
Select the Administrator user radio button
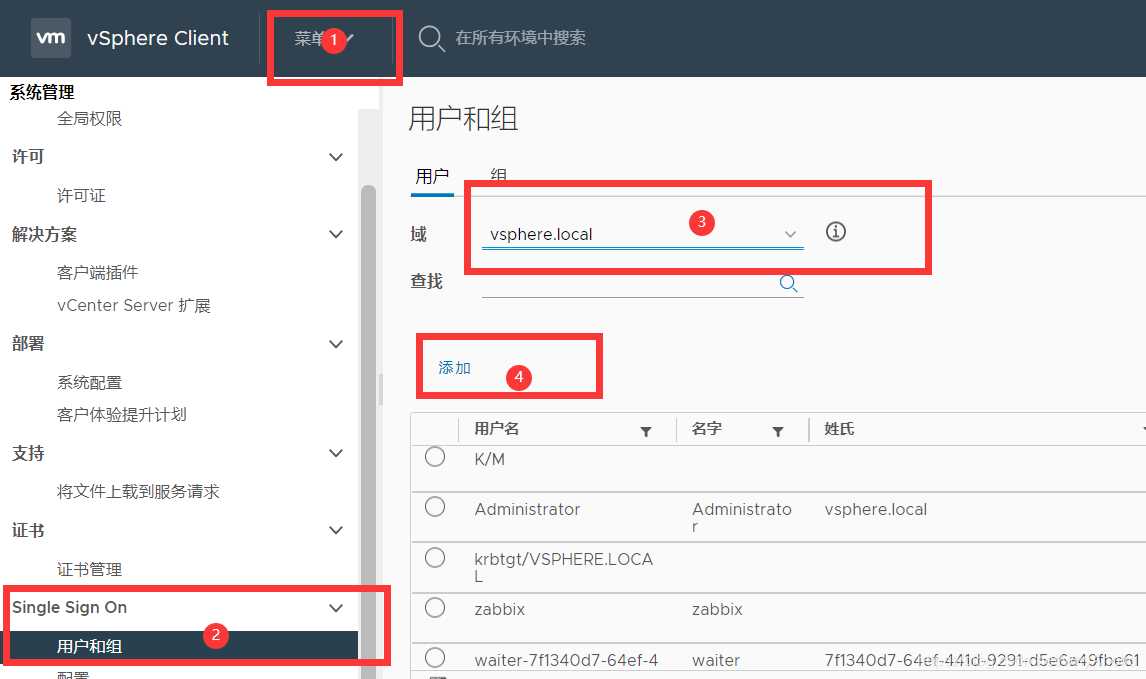point(435,507)
